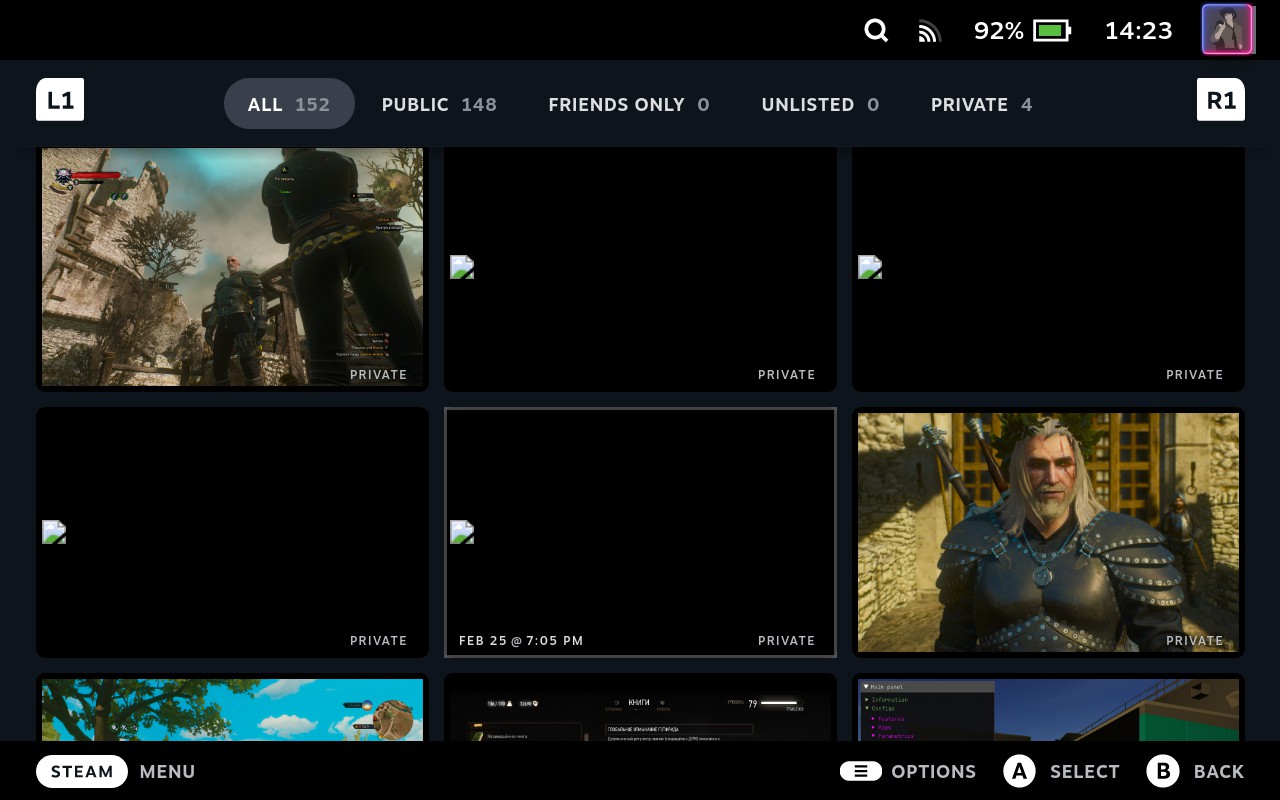Click the 'FEB 25 @ 7:05 PM' date label
The width and height of the screenshot is (1280, 800).
[x=521, y=640]
